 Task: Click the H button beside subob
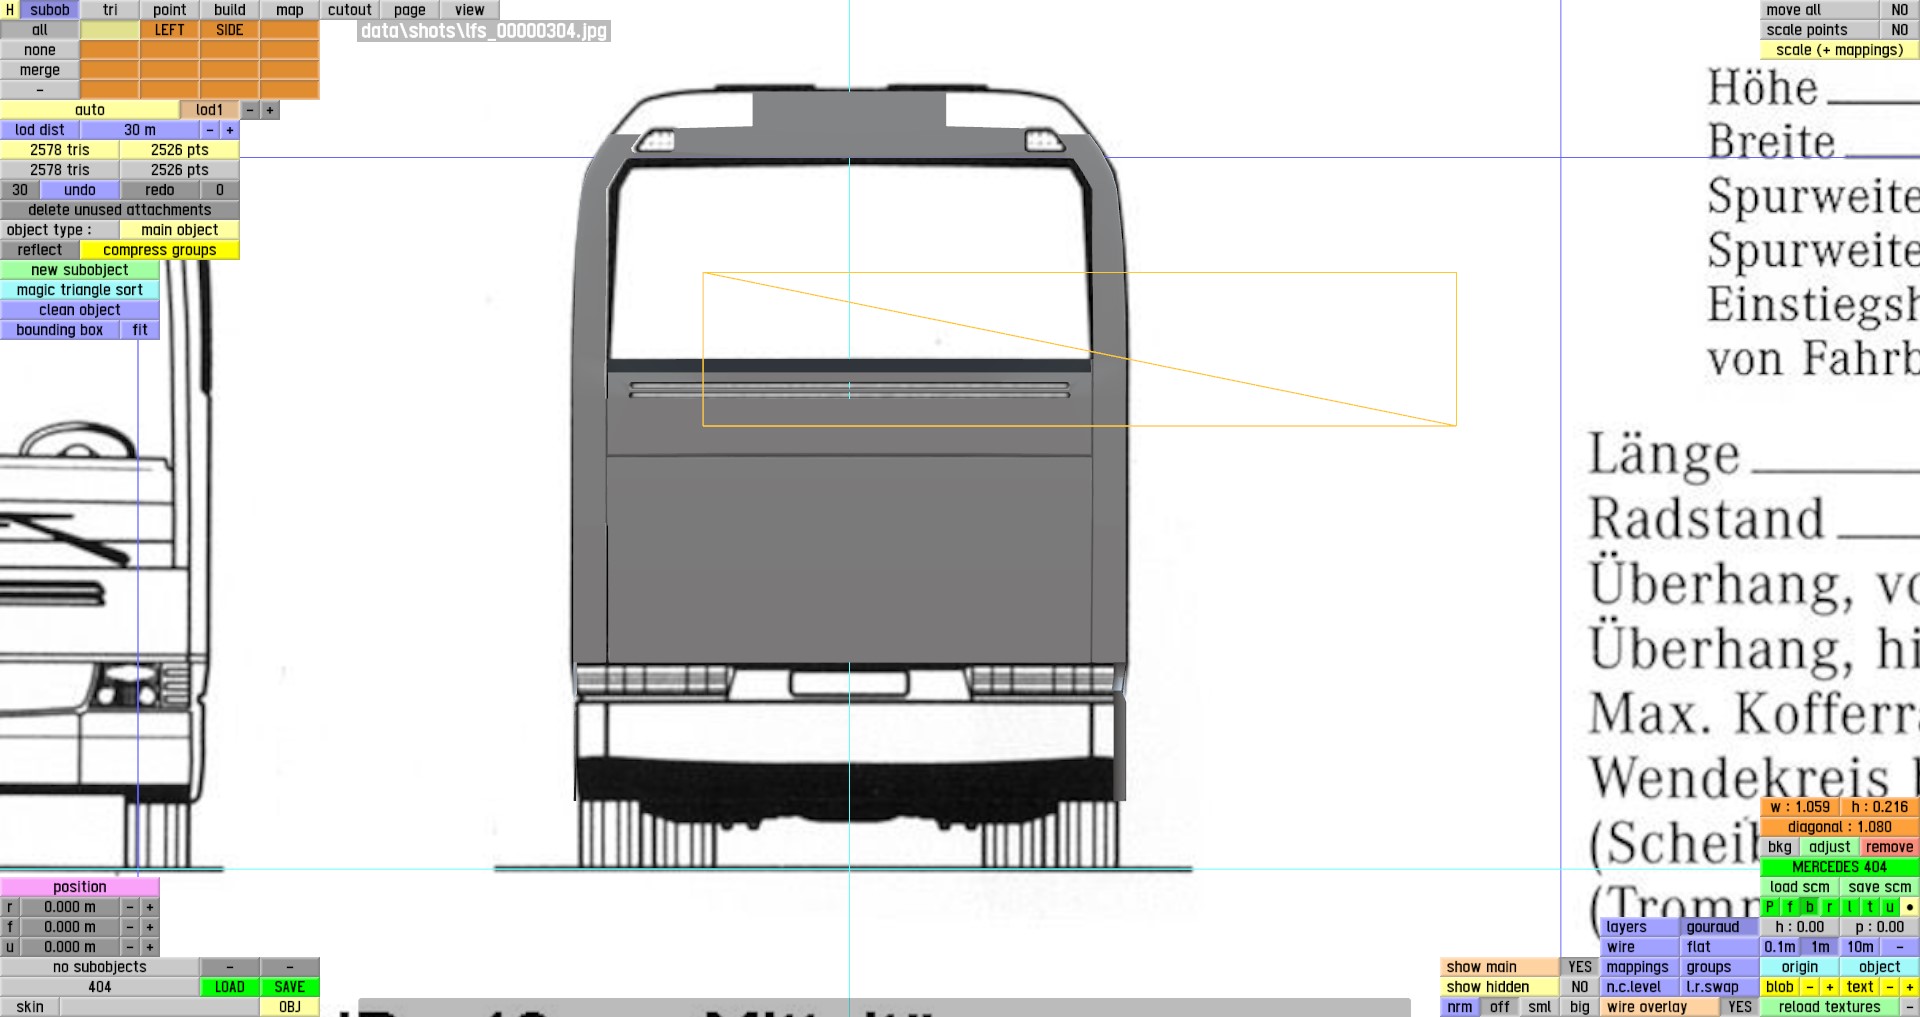10,10
